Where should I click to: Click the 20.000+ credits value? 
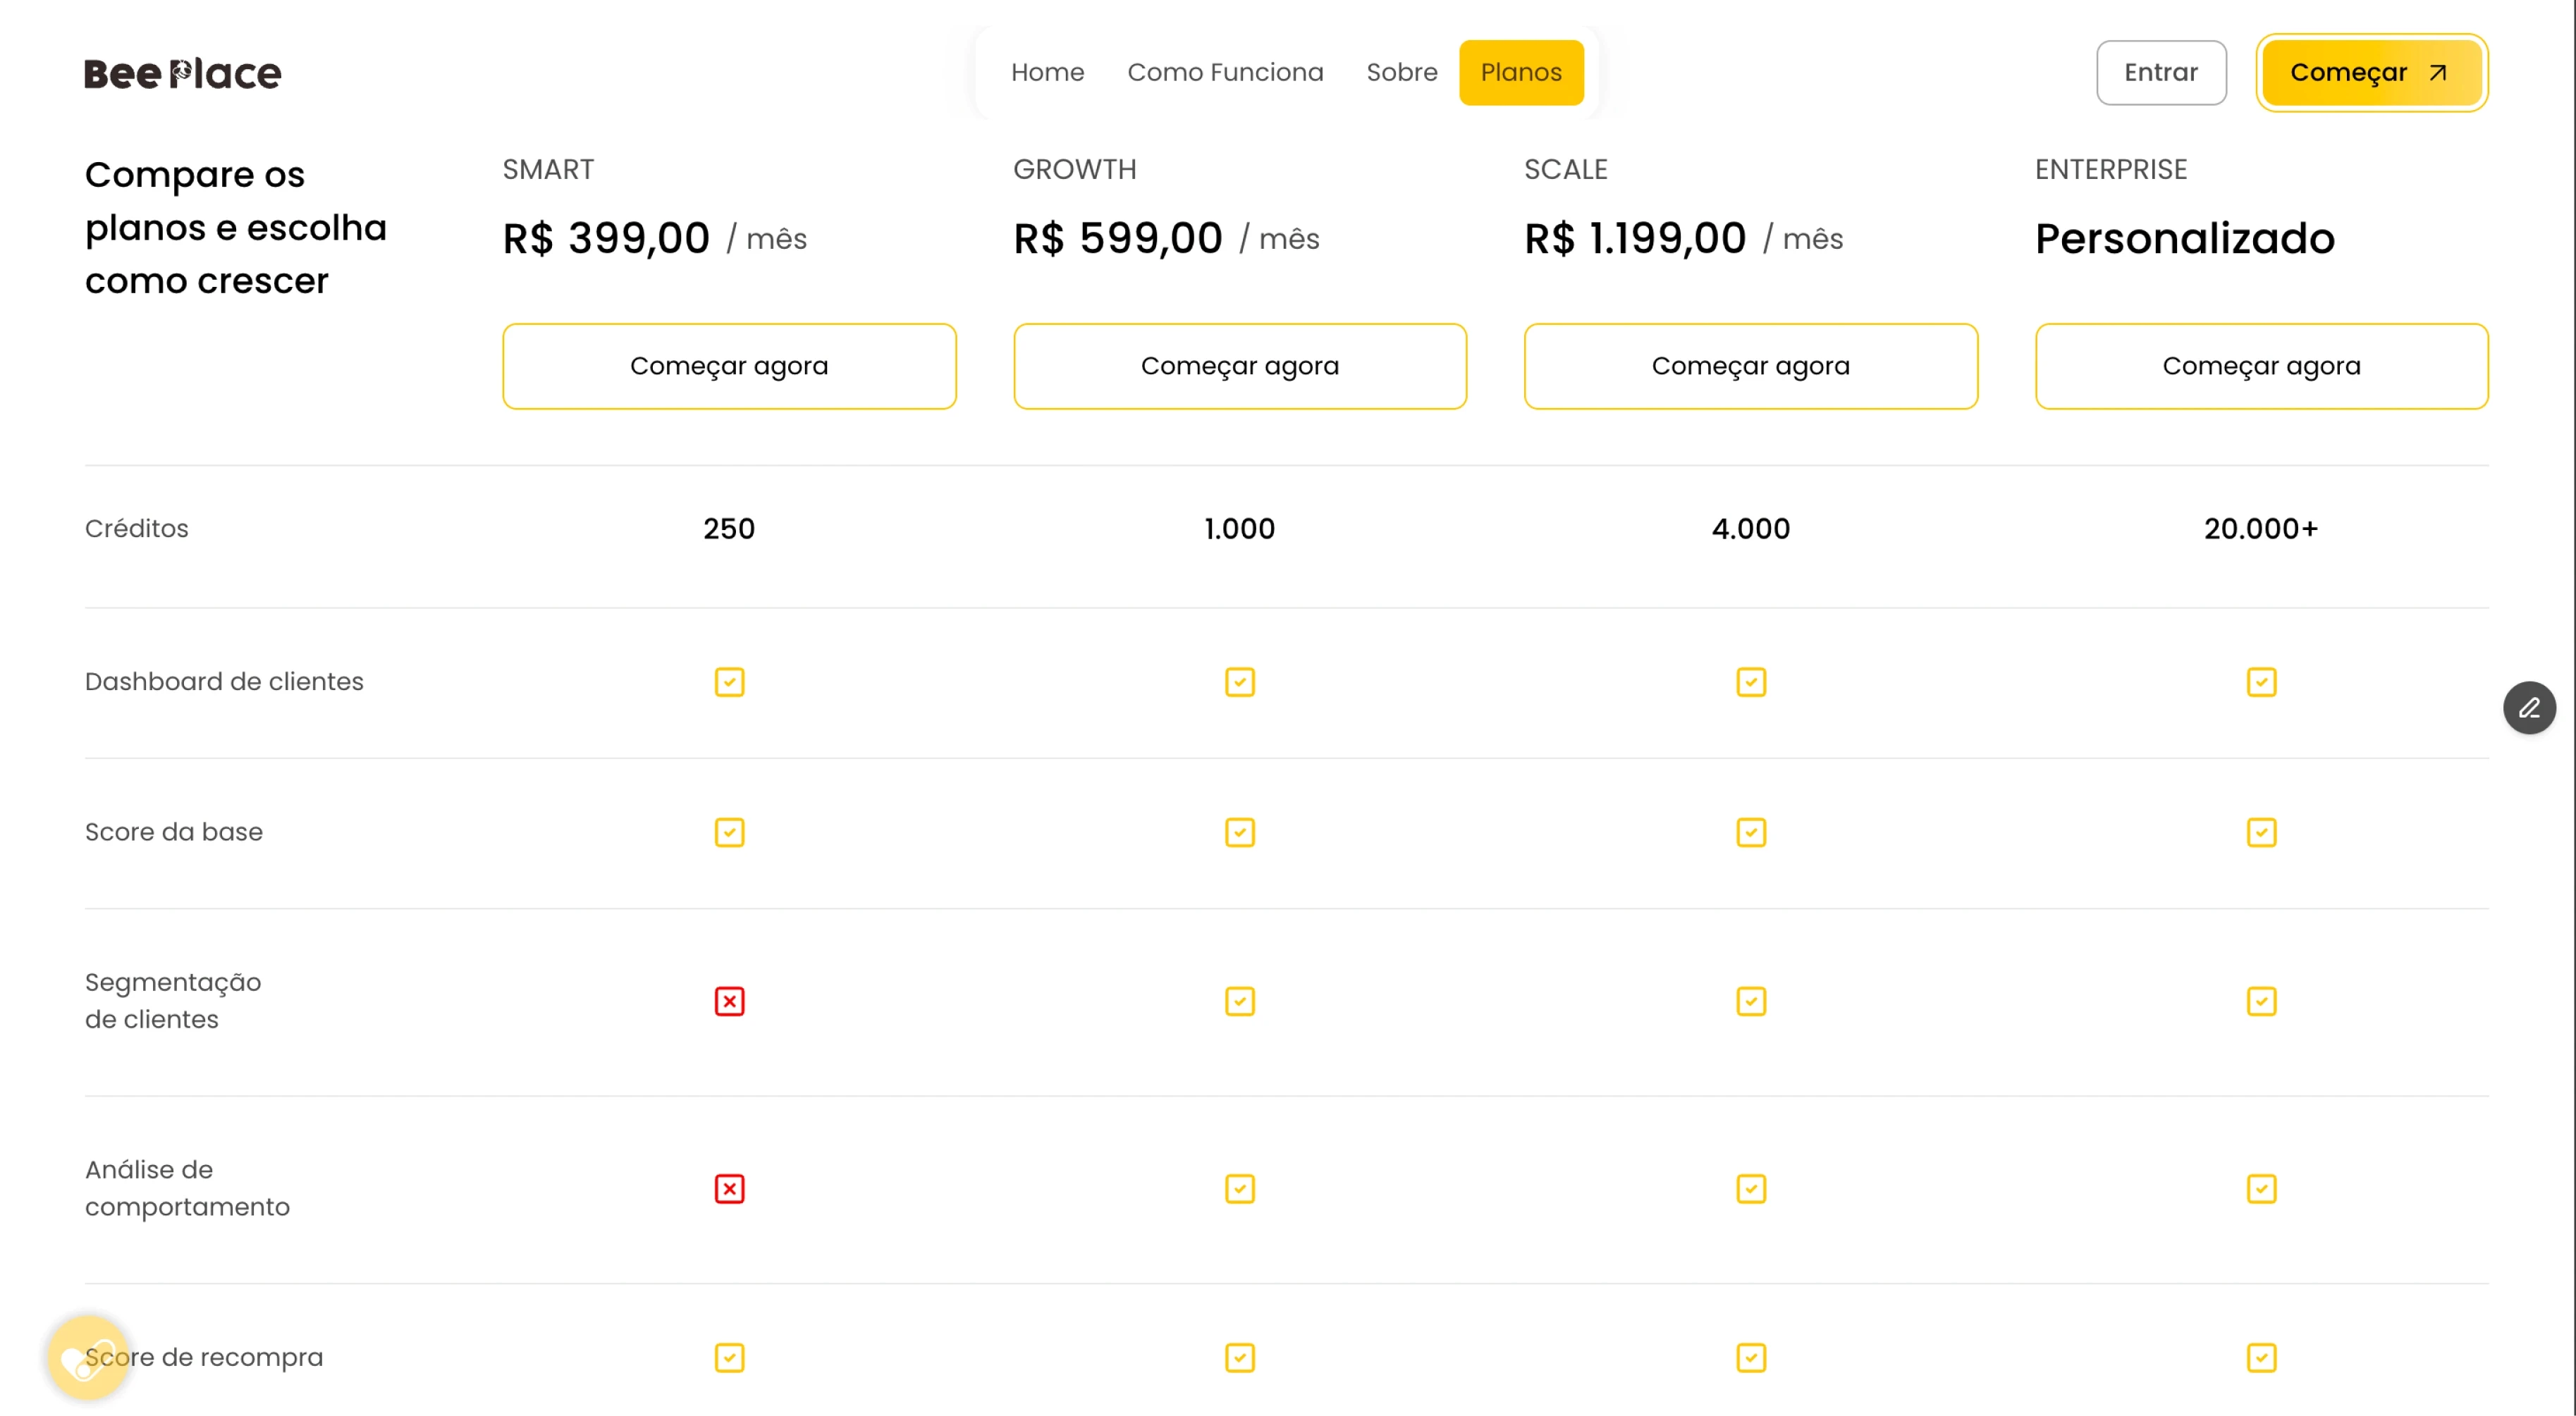coord(2261,529)
